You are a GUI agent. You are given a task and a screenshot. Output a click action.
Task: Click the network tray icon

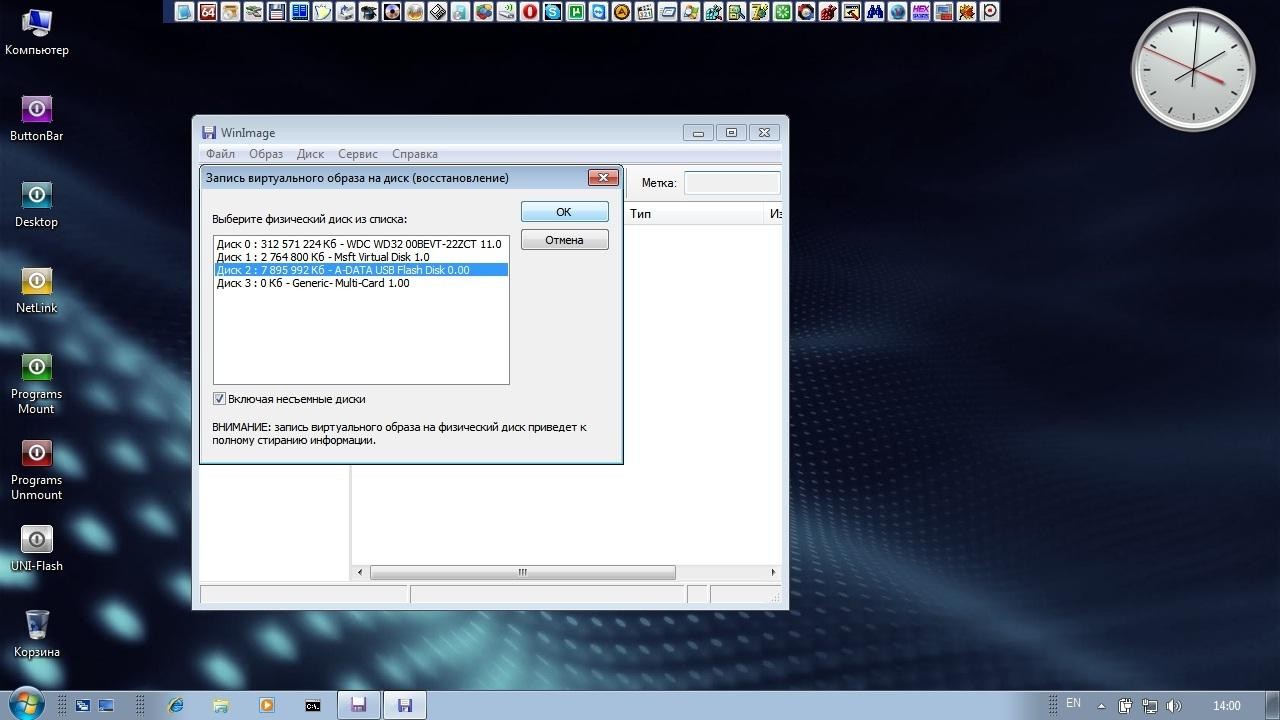point(1149,705)
